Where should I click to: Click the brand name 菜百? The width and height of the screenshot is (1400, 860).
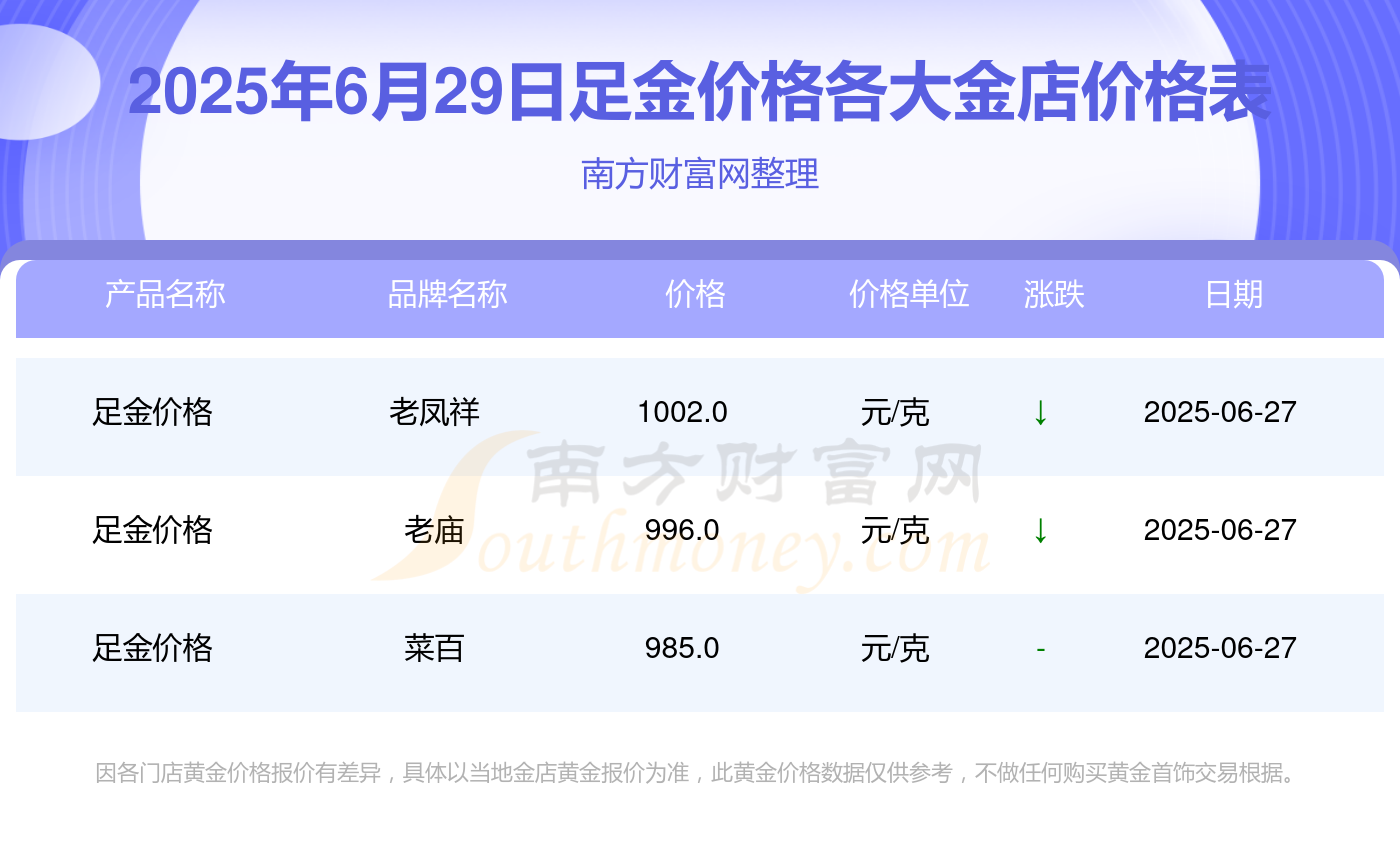434,648
